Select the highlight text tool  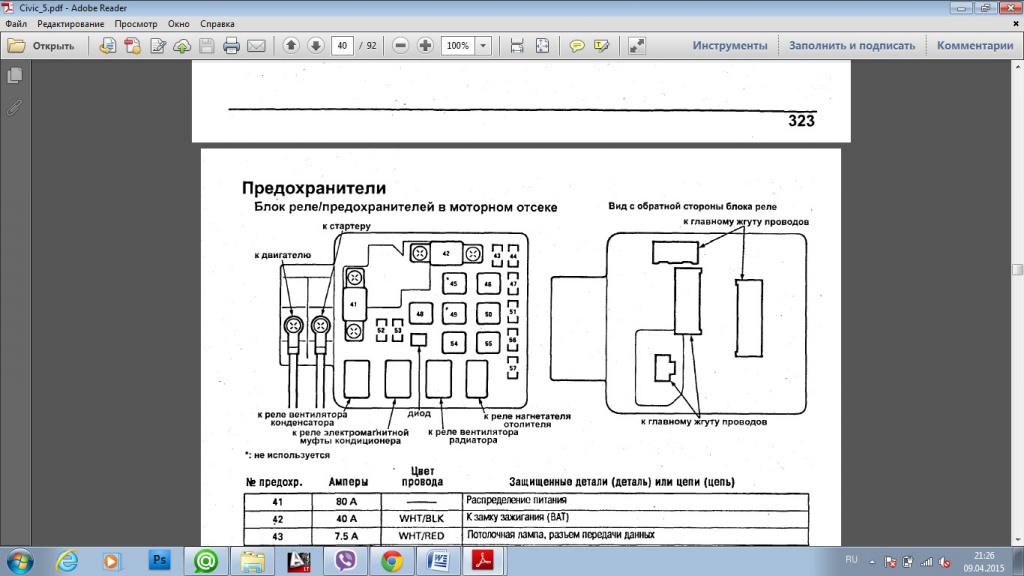pyautogui.click(x=601, y=46)
